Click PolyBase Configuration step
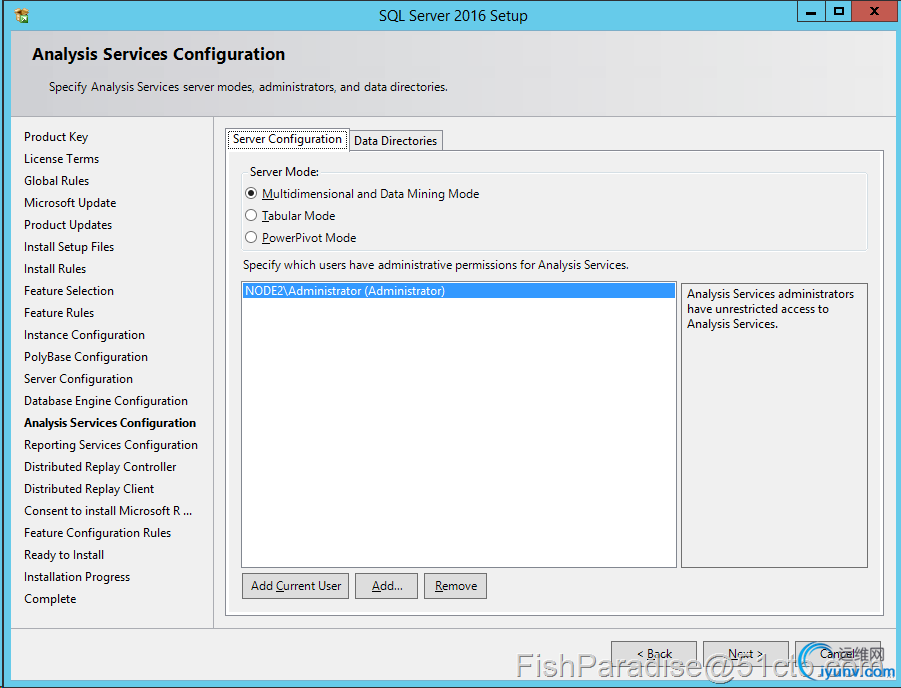Screen dimensions: 901x688 pyautogui.click(x=86, y=357)
